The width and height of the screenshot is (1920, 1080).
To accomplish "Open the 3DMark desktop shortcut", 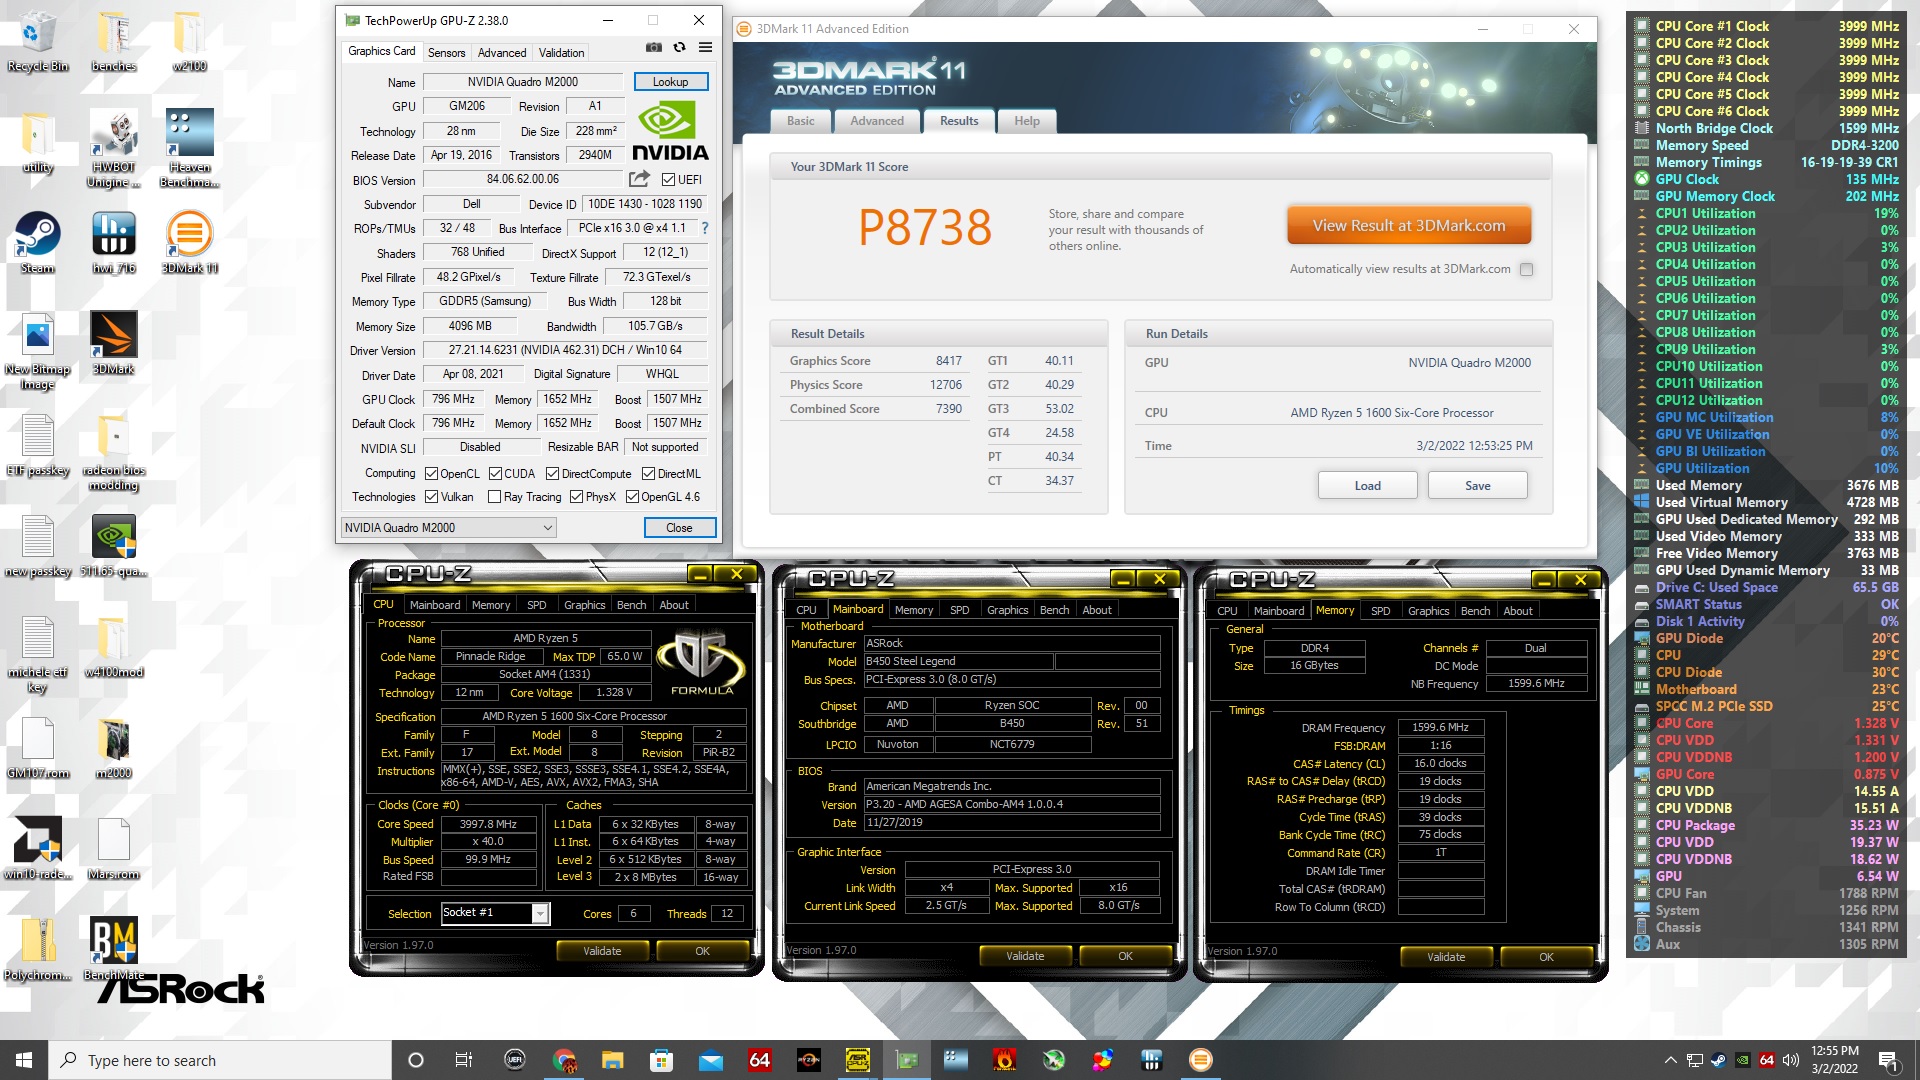I will tap(114, 343).
